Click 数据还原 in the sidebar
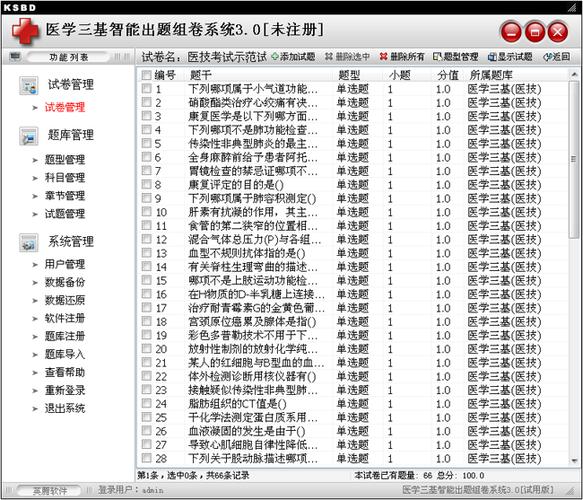The height and width of the screenshot is (500, 583). point(65,300)
